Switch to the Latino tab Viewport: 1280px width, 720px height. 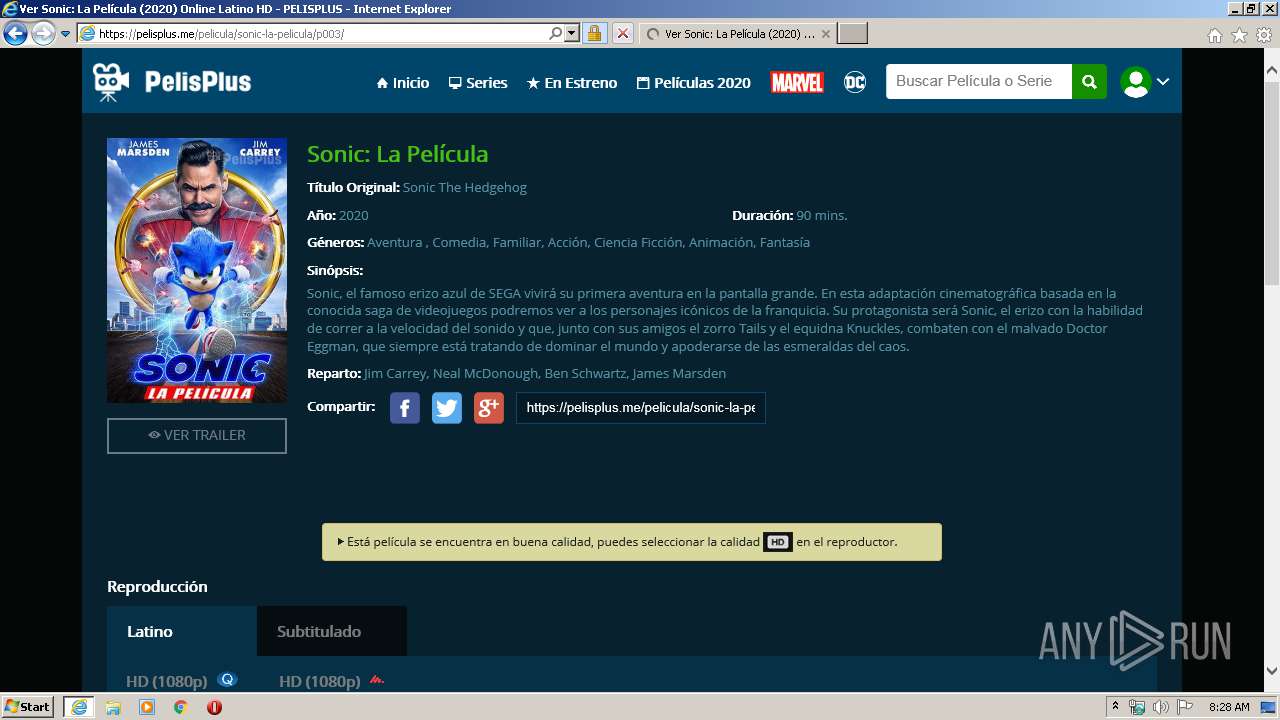click(x=182, y=631)
